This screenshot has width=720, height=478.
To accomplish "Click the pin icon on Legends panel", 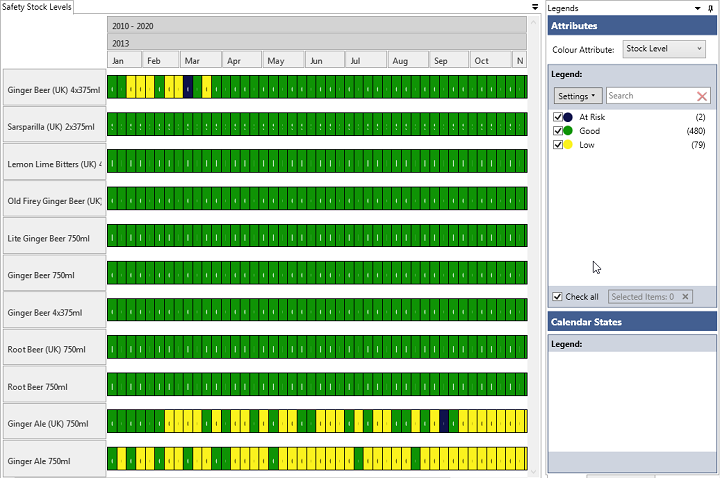I will [711, 7].
